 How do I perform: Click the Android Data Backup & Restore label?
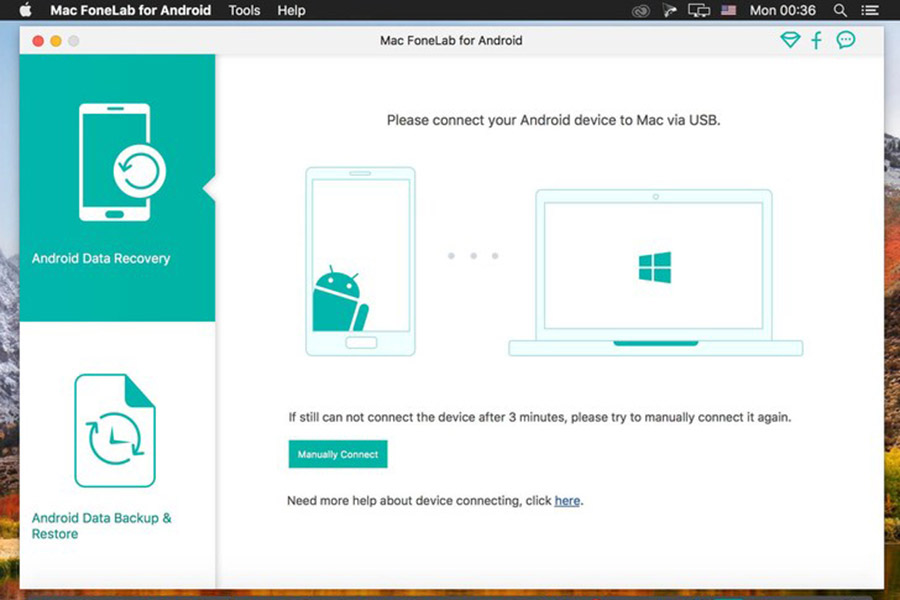[102, 525]
